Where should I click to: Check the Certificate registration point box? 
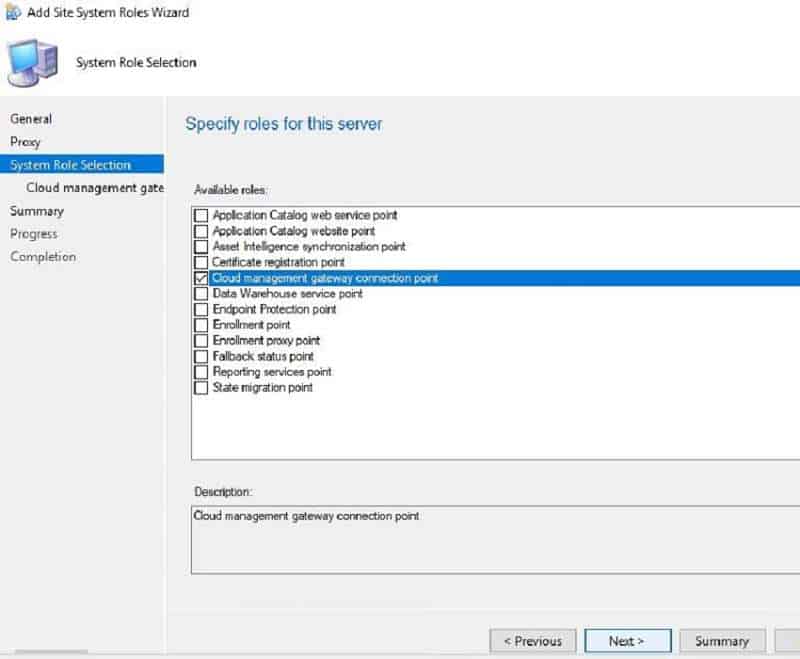(x=201, y=262)
